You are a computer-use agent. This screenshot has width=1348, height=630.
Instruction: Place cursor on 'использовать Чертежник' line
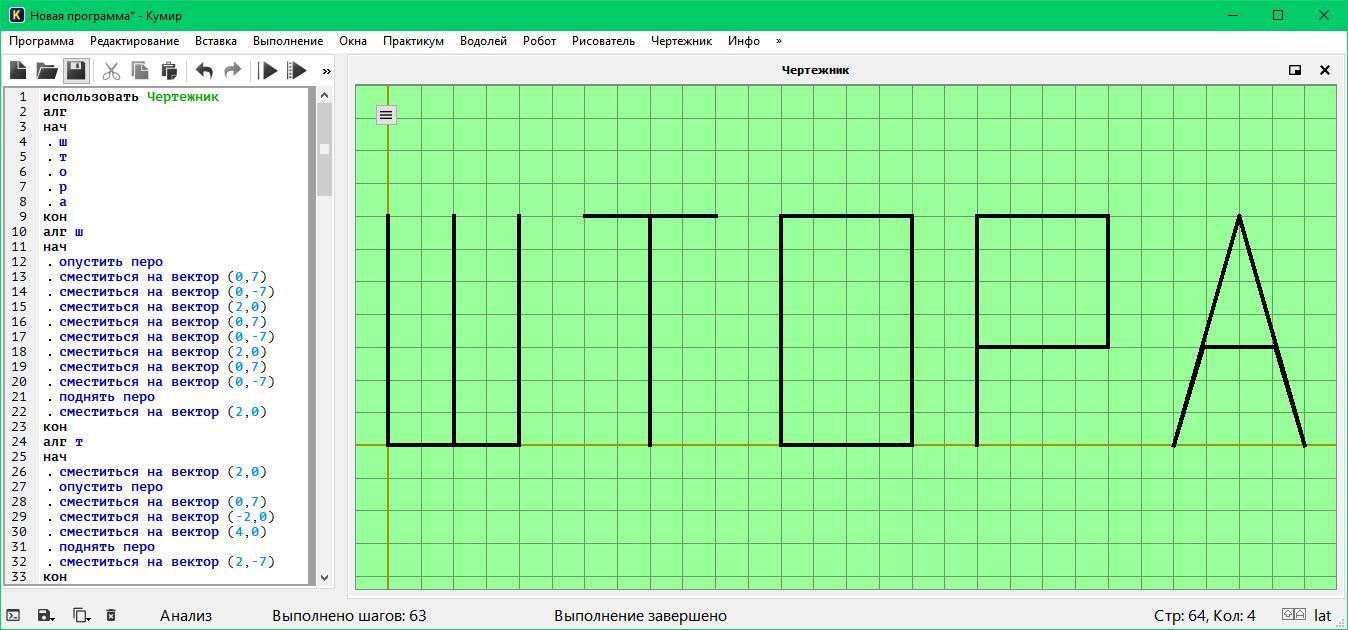130,97
